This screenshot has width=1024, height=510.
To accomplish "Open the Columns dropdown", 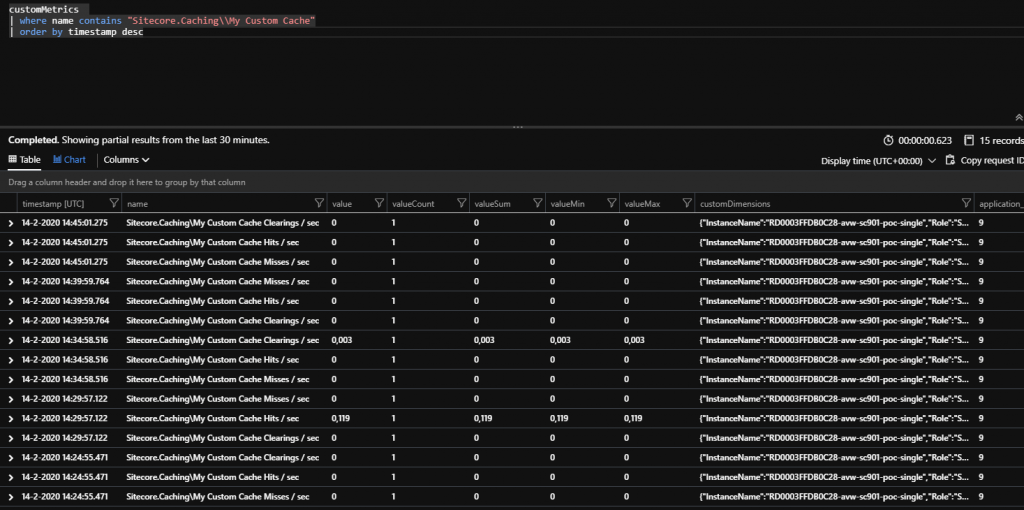I will coord(126,159).
